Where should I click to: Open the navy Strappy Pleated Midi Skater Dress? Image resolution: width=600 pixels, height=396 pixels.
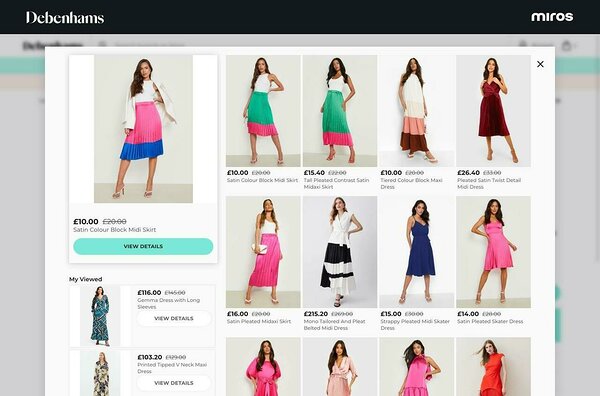[417, 252]
